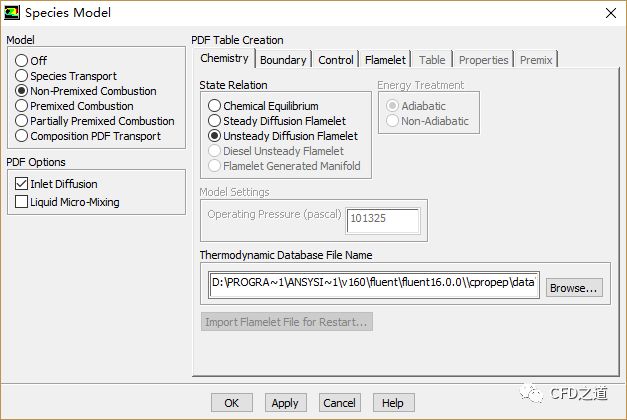Select the Species Transport model

click(22, 76)
